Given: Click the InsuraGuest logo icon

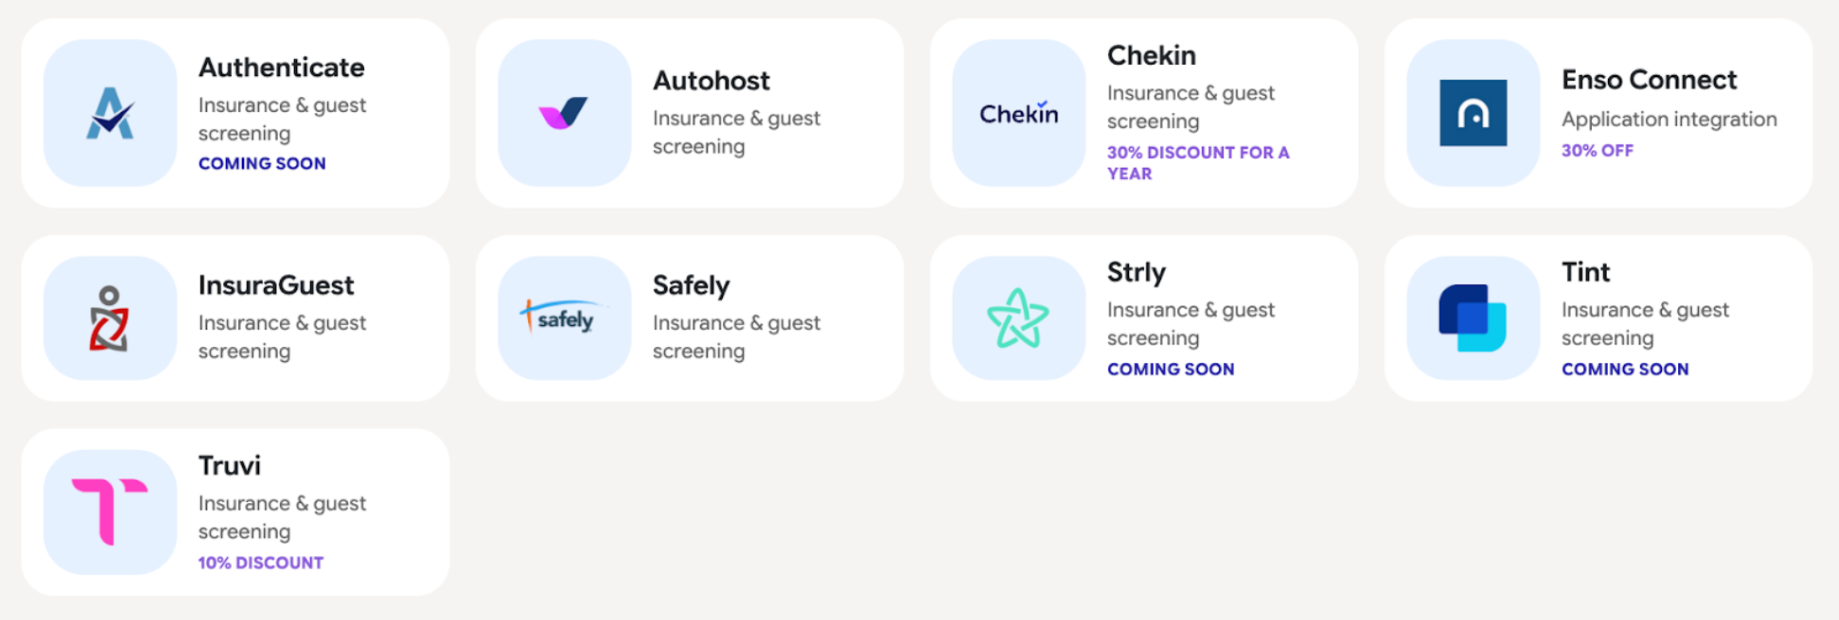Looking at the screenshot, I should 110,317.
